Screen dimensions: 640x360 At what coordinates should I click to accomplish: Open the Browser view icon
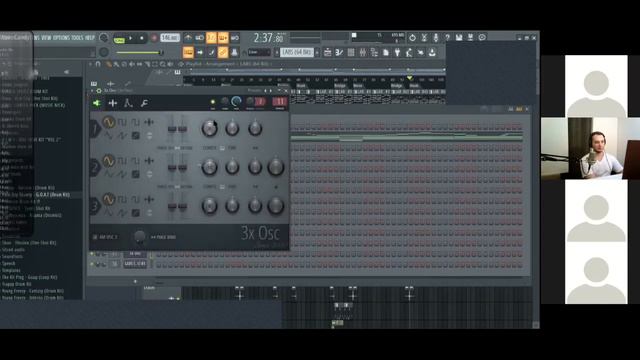tap(374, 52)
